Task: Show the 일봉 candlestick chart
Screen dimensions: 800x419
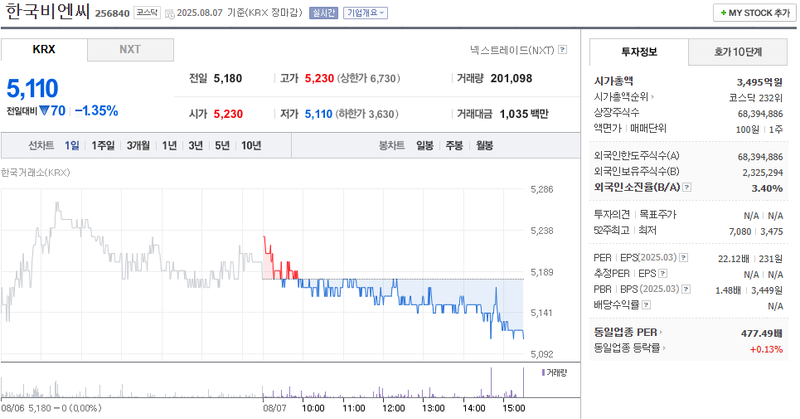Action: click(425, 145)
